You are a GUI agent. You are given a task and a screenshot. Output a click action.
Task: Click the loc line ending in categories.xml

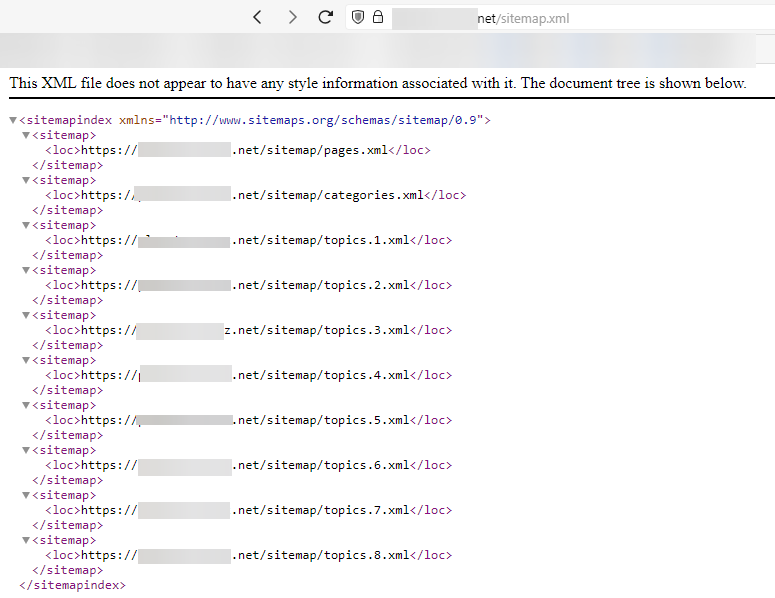tap(256, 195)
